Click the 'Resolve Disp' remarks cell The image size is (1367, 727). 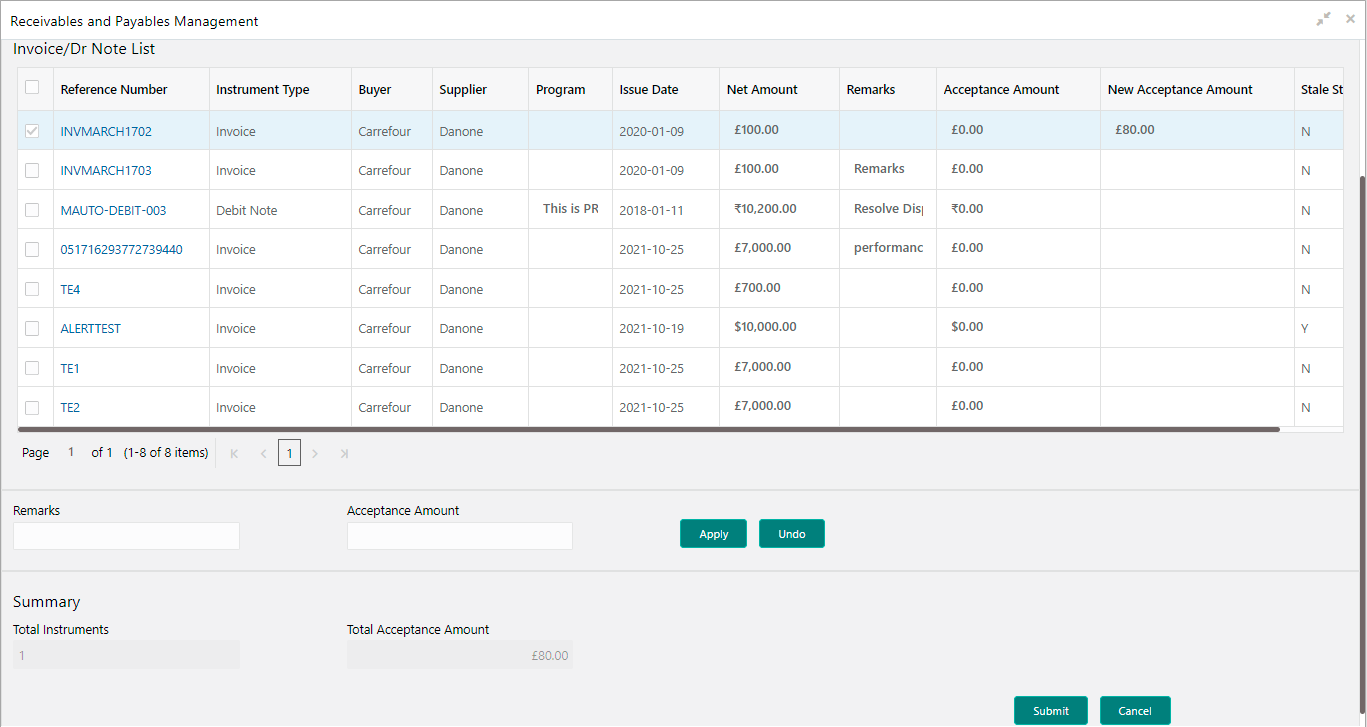coord(888,209)
